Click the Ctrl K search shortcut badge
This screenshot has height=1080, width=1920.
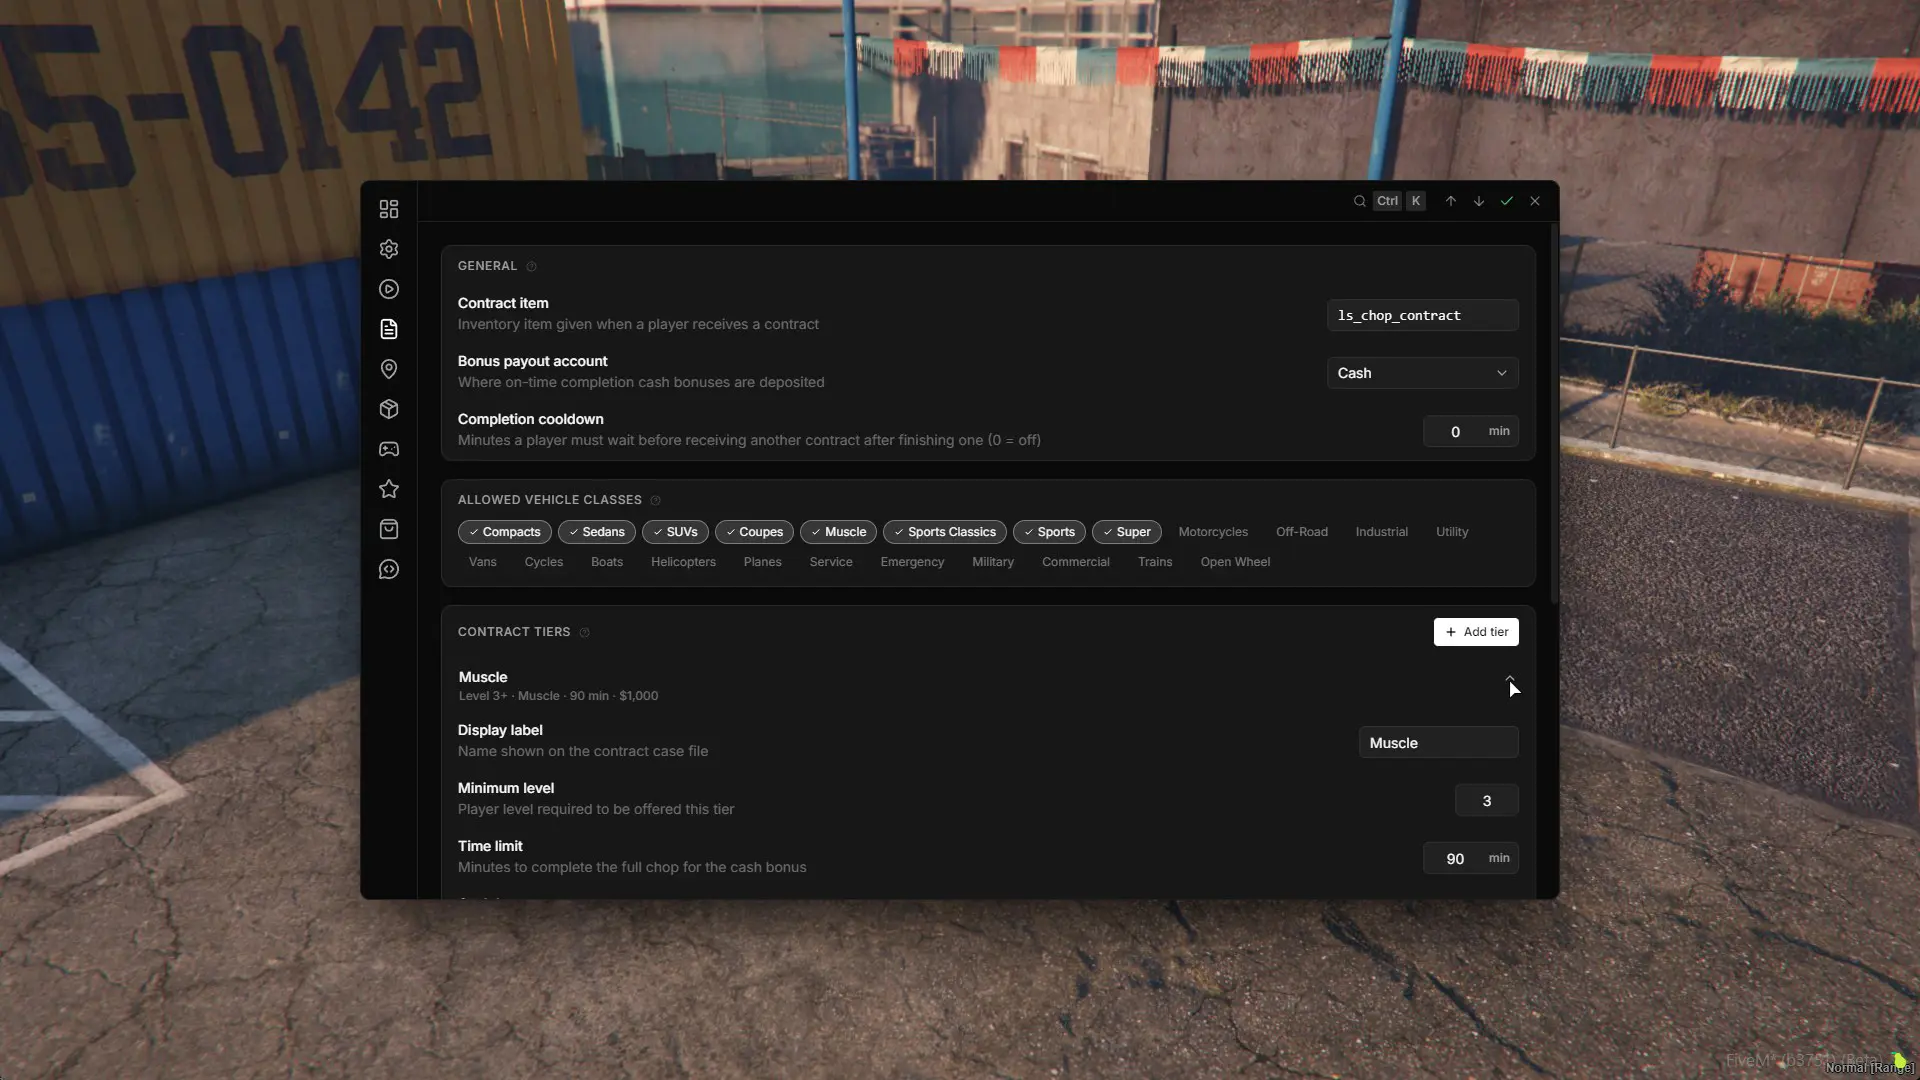(x=1399, y=201)
